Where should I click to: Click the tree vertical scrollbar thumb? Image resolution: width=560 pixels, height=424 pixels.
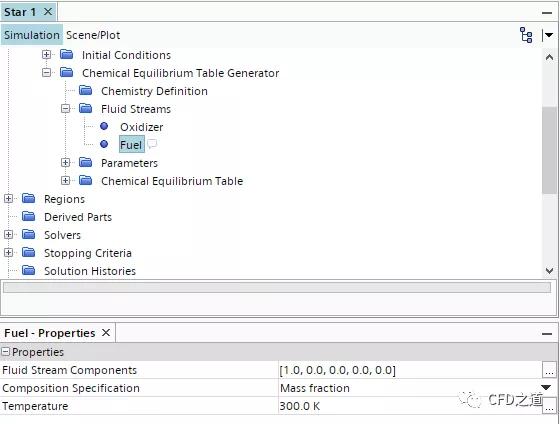(549, 150)
